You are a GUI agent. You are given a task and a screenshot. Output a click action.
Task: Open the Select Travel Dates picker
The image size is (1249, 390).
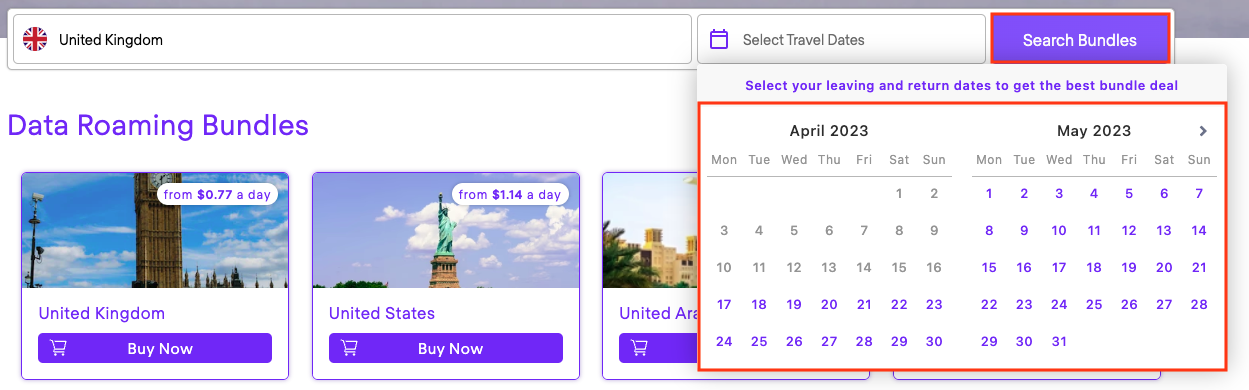(841, 40)
